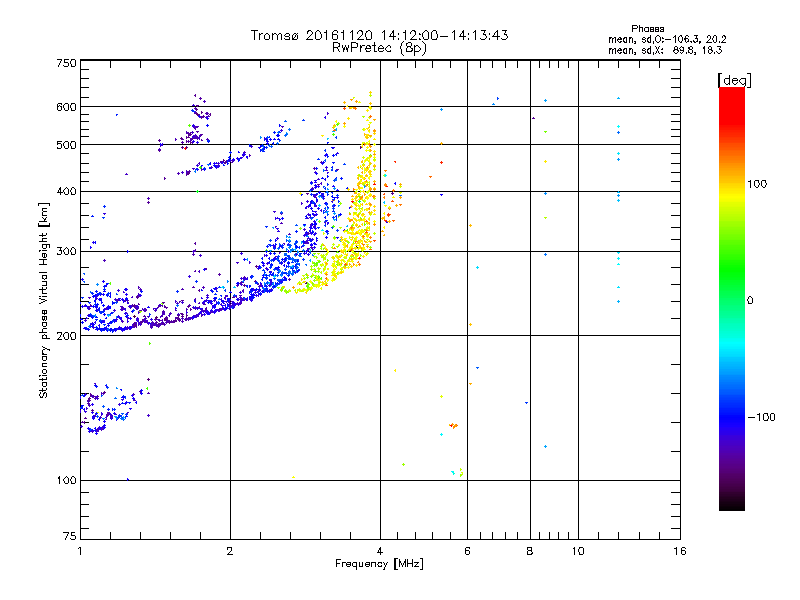Click the '-100' colorbar tick label
This screenshot has width=800, height=600.
761,417
